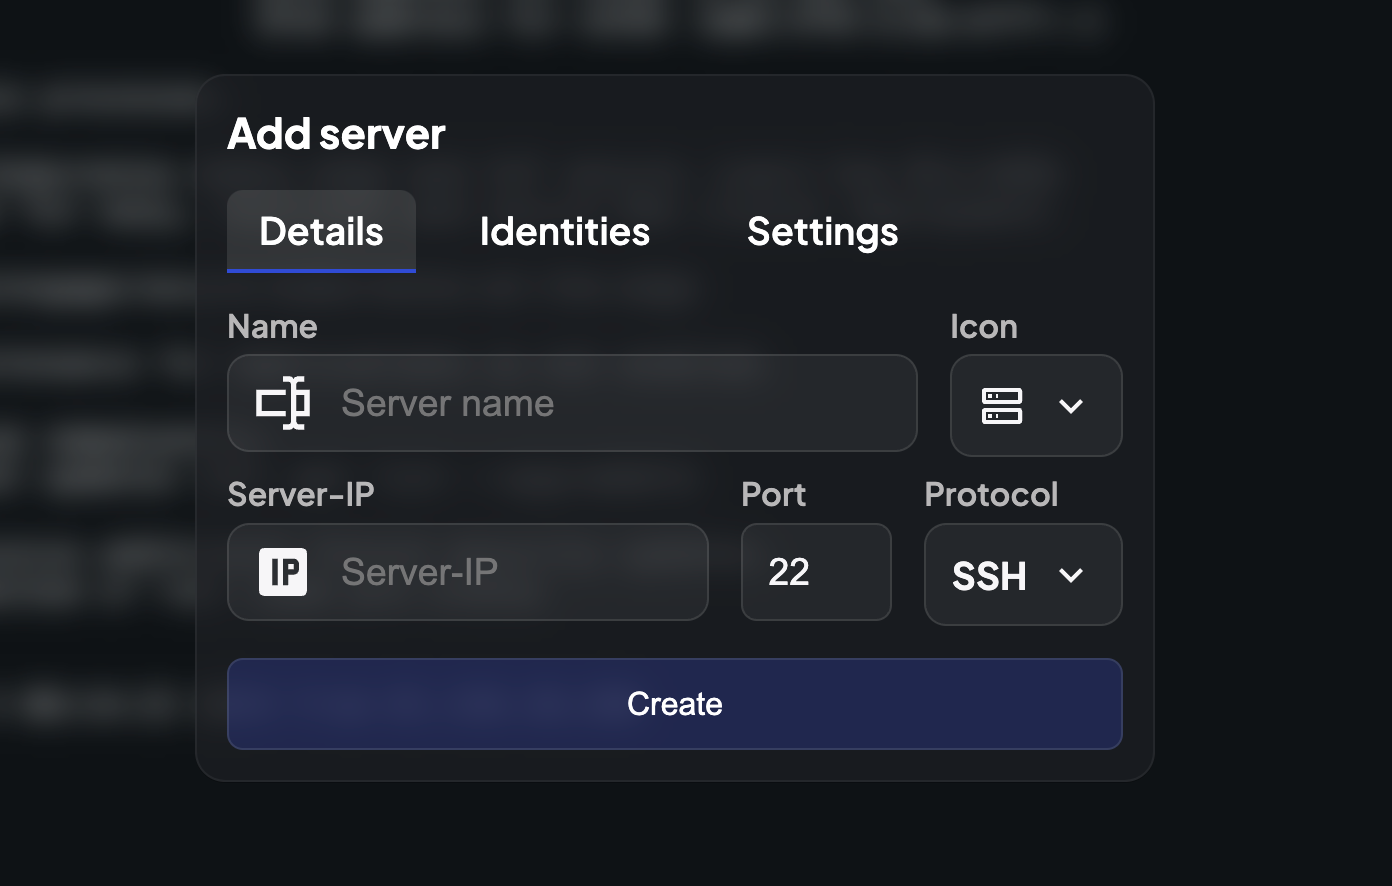Select the Details tab
The width and height of the screenshot is (1392, 886).
tap(321, 231)
